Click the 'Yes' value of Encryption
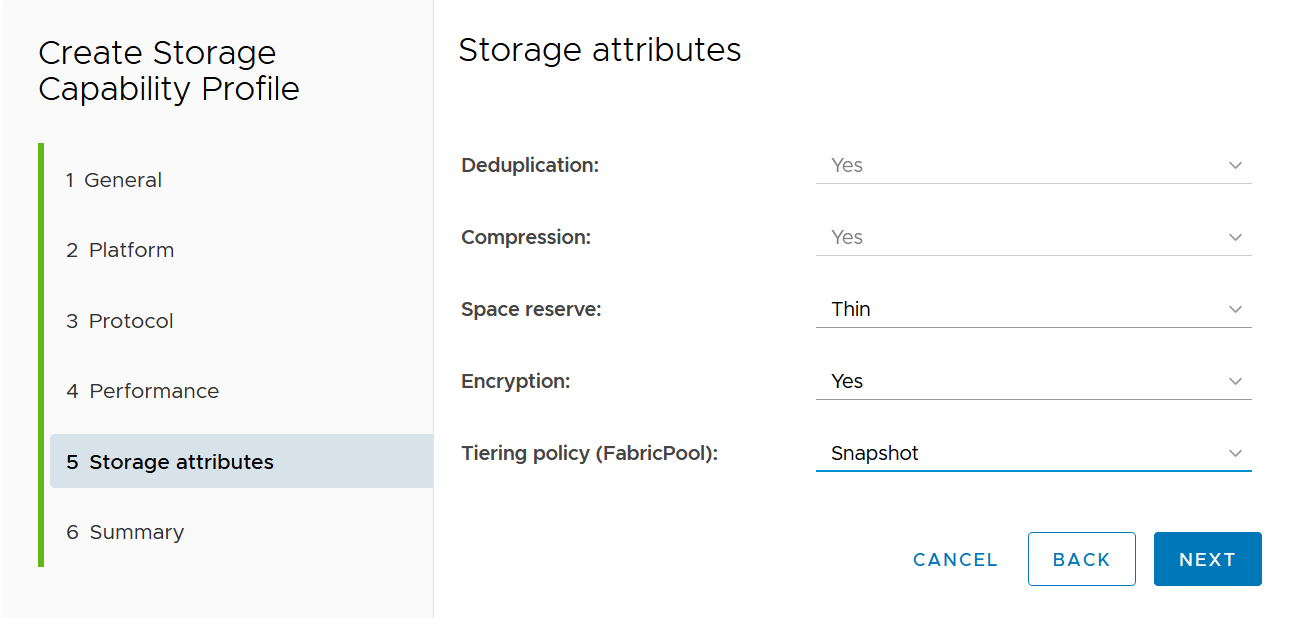1302x618 pixels. (847, 381)
